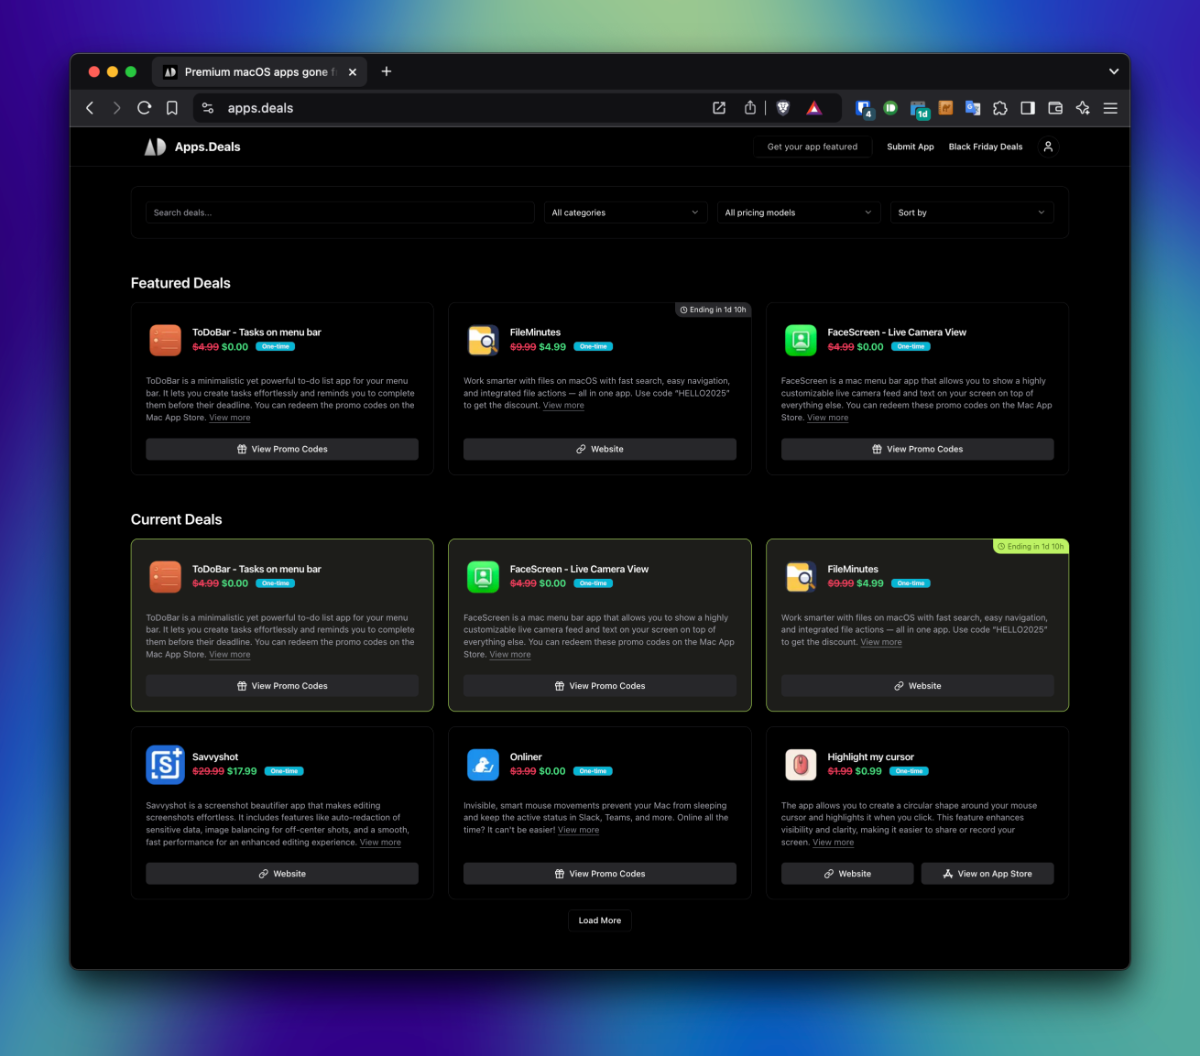Open Black Friday Deals in the header
1200x1056 pixels.
pyautogui.click(x=985, y=147)
